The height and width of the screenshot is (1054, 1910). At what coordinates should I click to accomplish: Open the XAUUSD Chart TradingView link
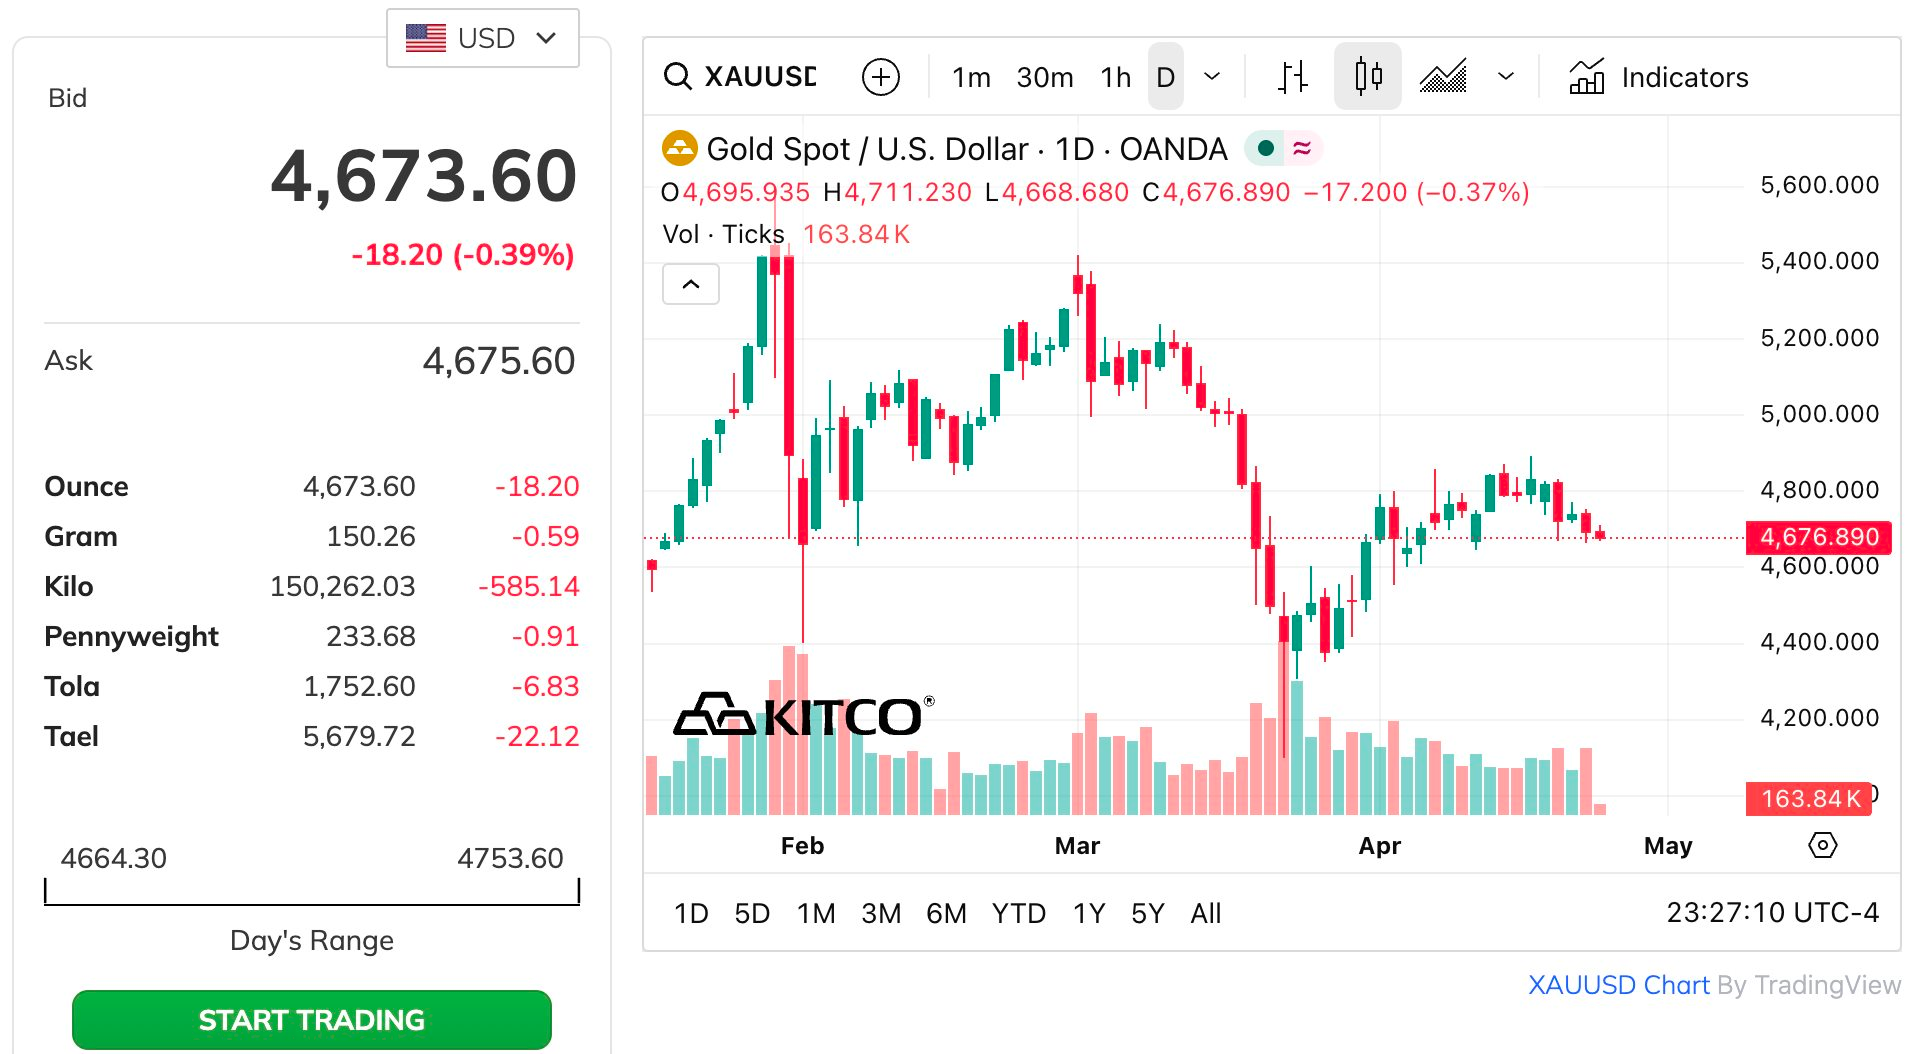(x=1618, y=985)
